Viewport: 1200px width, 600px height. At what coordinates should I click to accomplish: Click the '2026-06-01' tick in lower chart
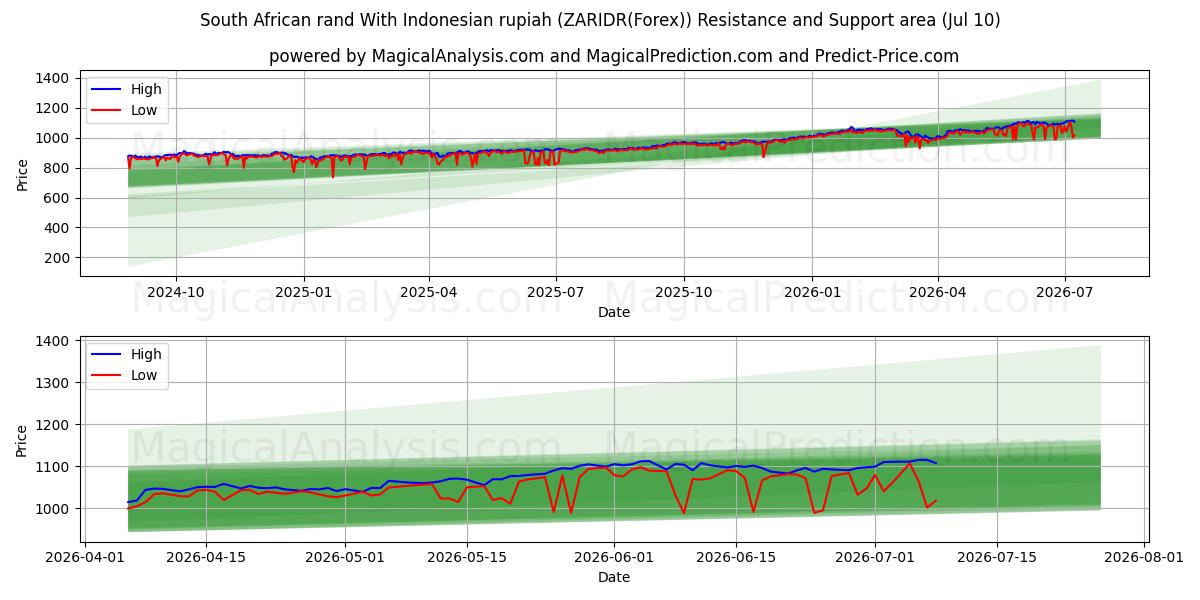pos(614,557)
